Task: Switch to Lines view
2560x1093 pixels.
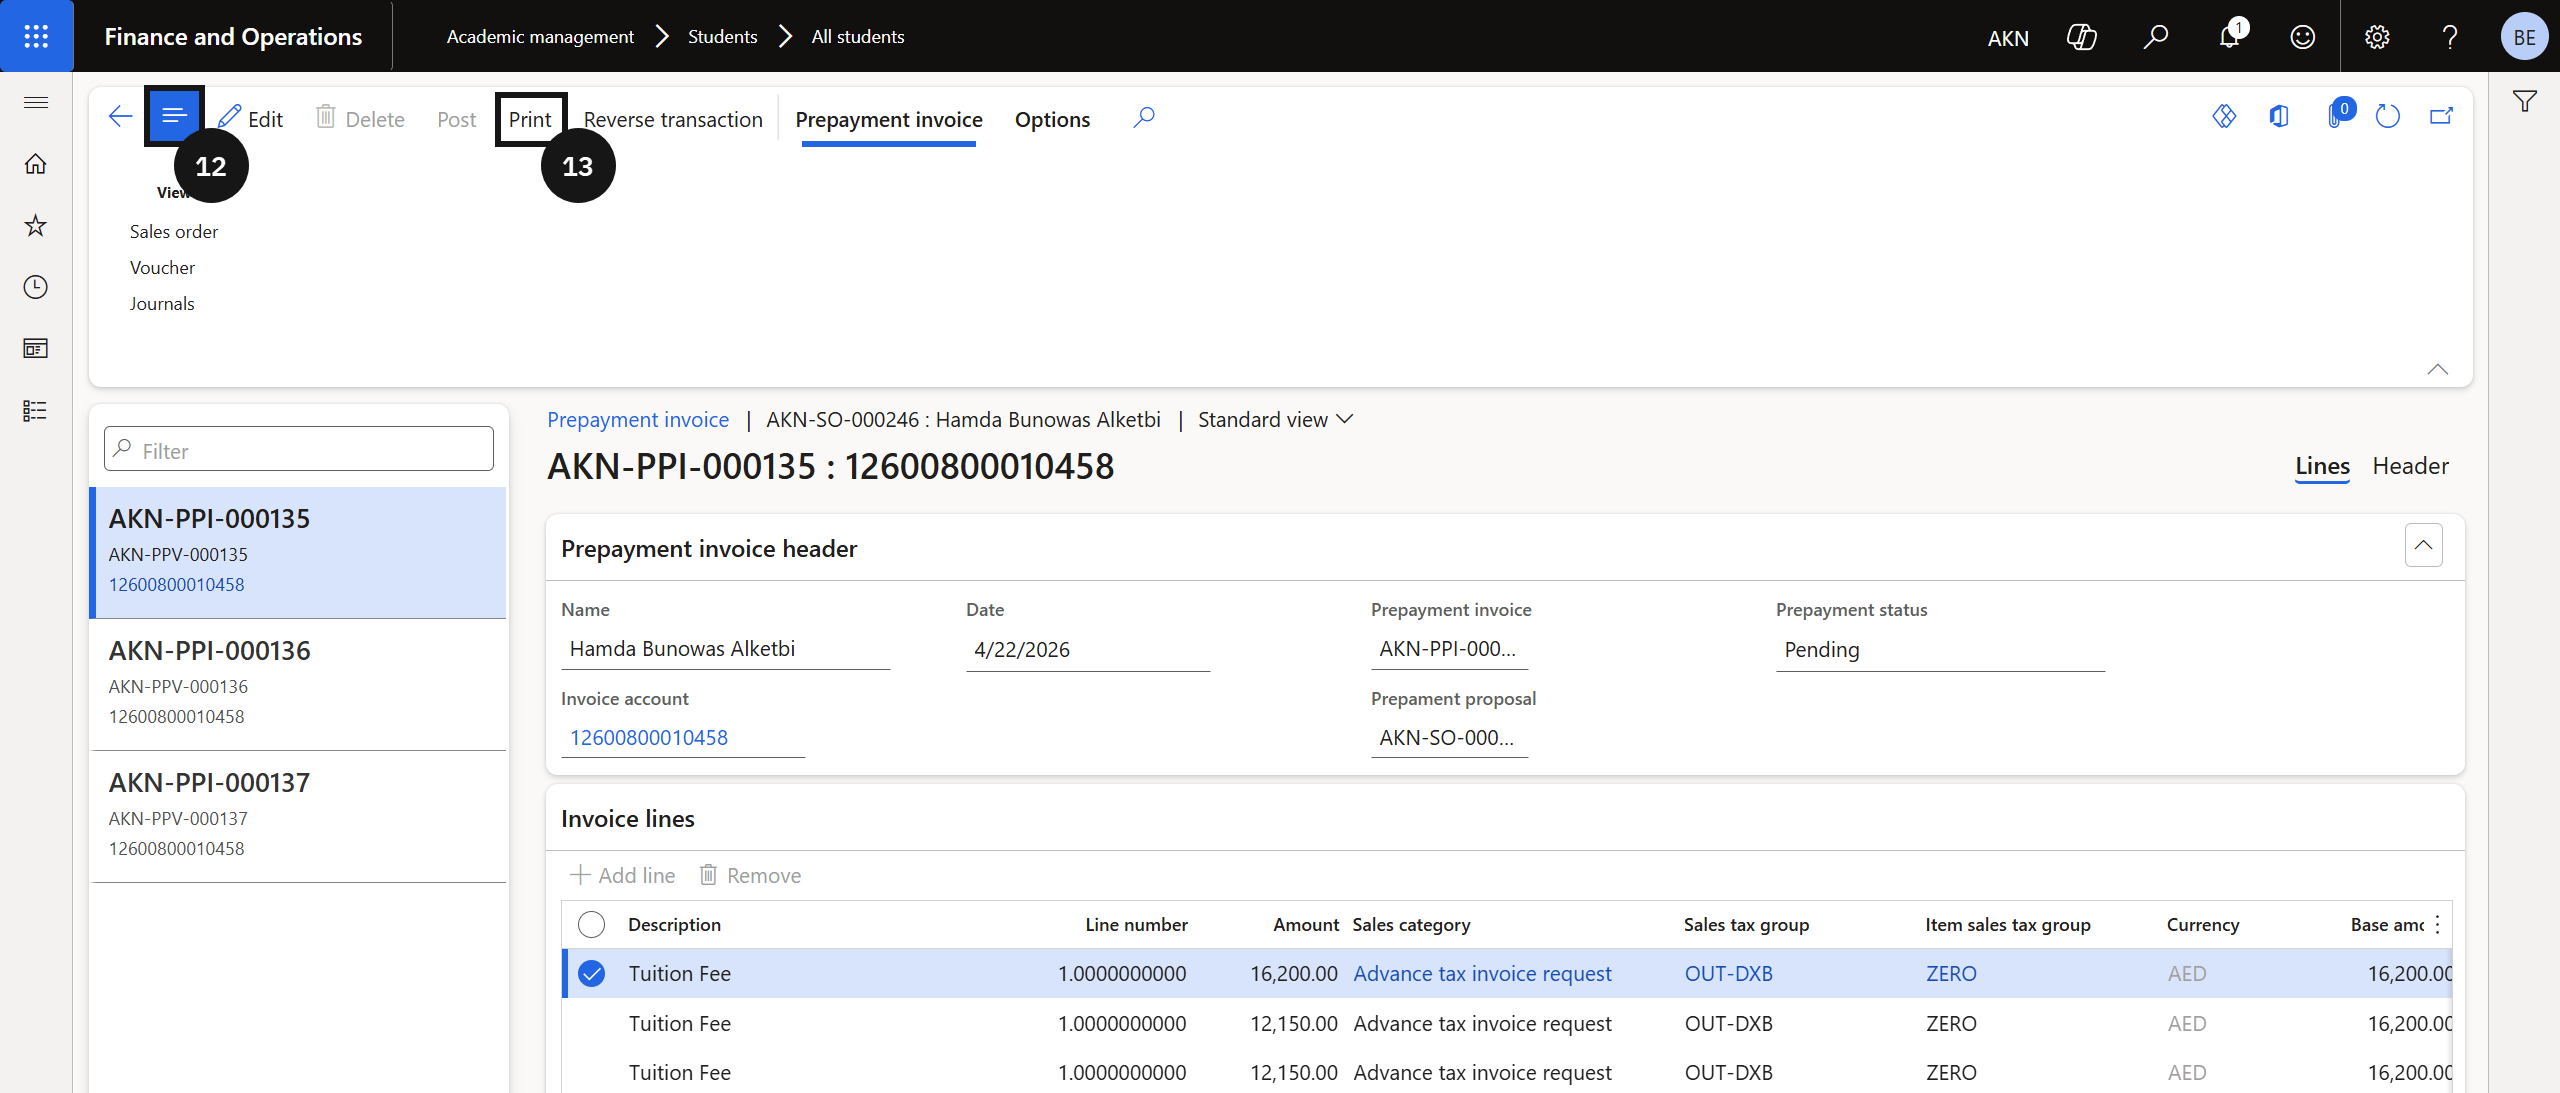Action: pos(2322,466)
